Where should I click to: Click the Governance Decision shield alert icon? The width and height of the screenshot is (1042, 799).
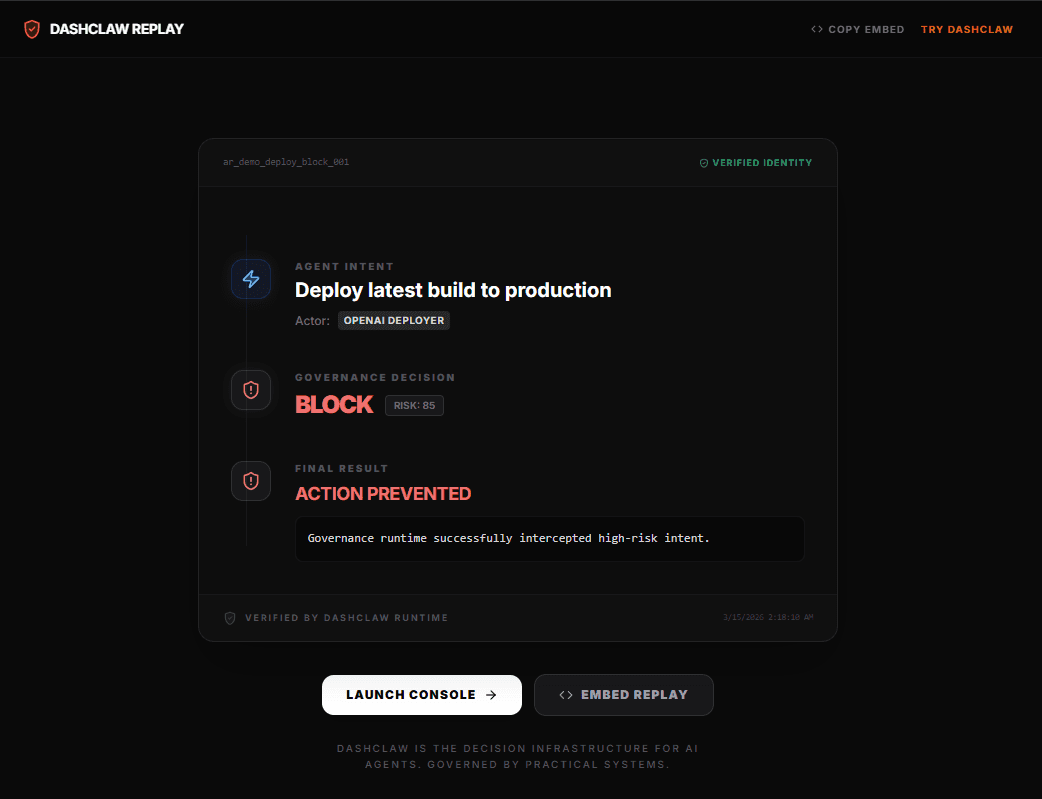point(251,390)
